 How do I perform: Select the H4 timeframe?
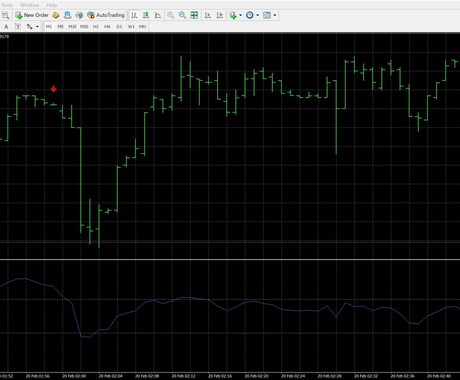[107, 27]
